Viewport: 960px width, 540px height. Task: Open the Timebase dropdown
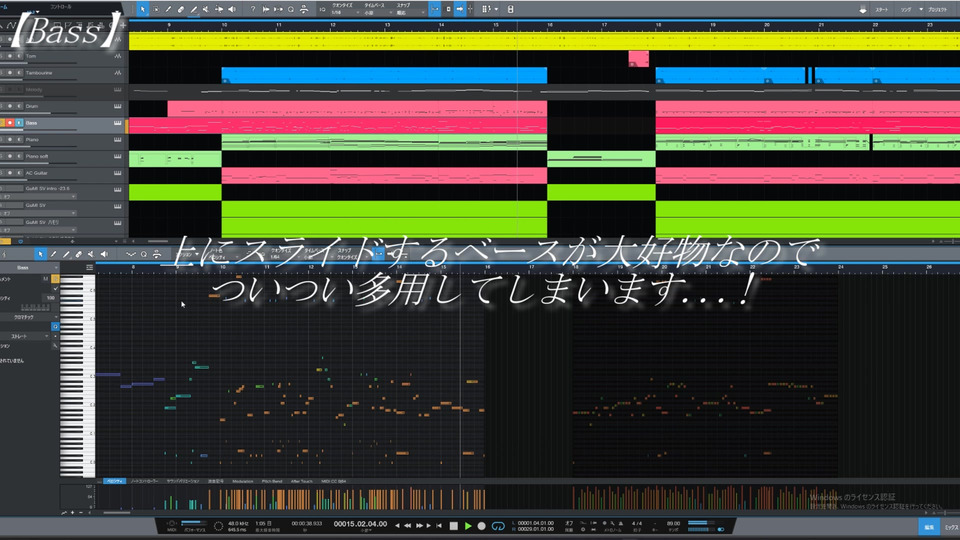376,13
